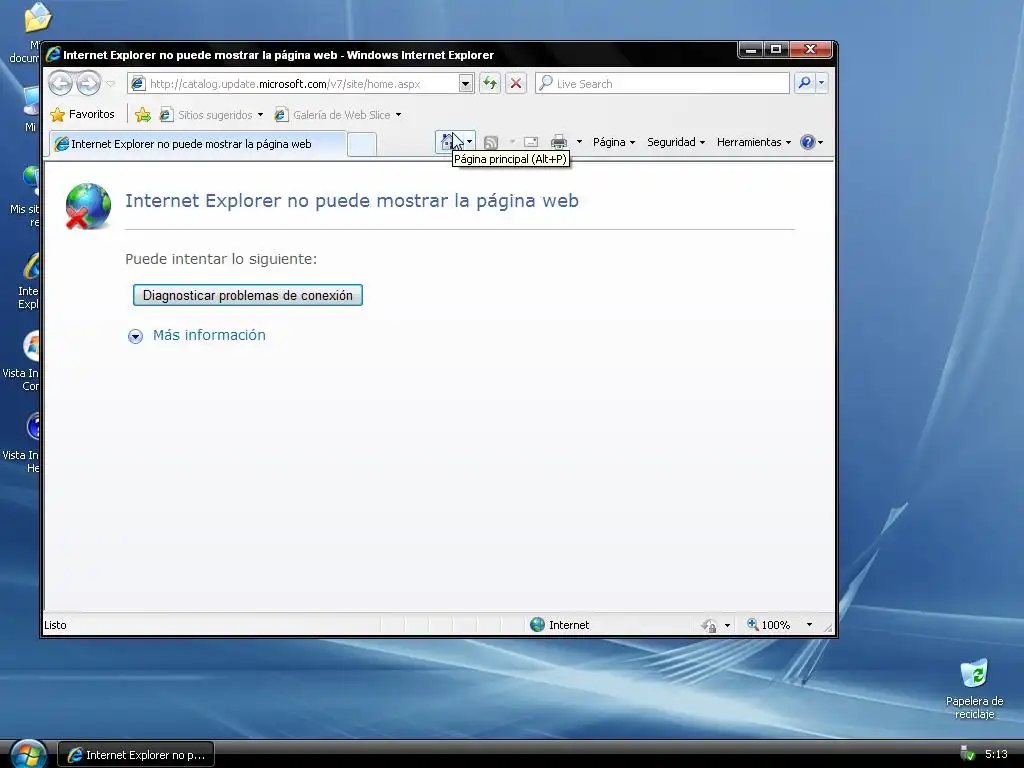Click the RSS feeds icon
The image size is (1024, 768).
pyautogui.click(x=491, y=142)
